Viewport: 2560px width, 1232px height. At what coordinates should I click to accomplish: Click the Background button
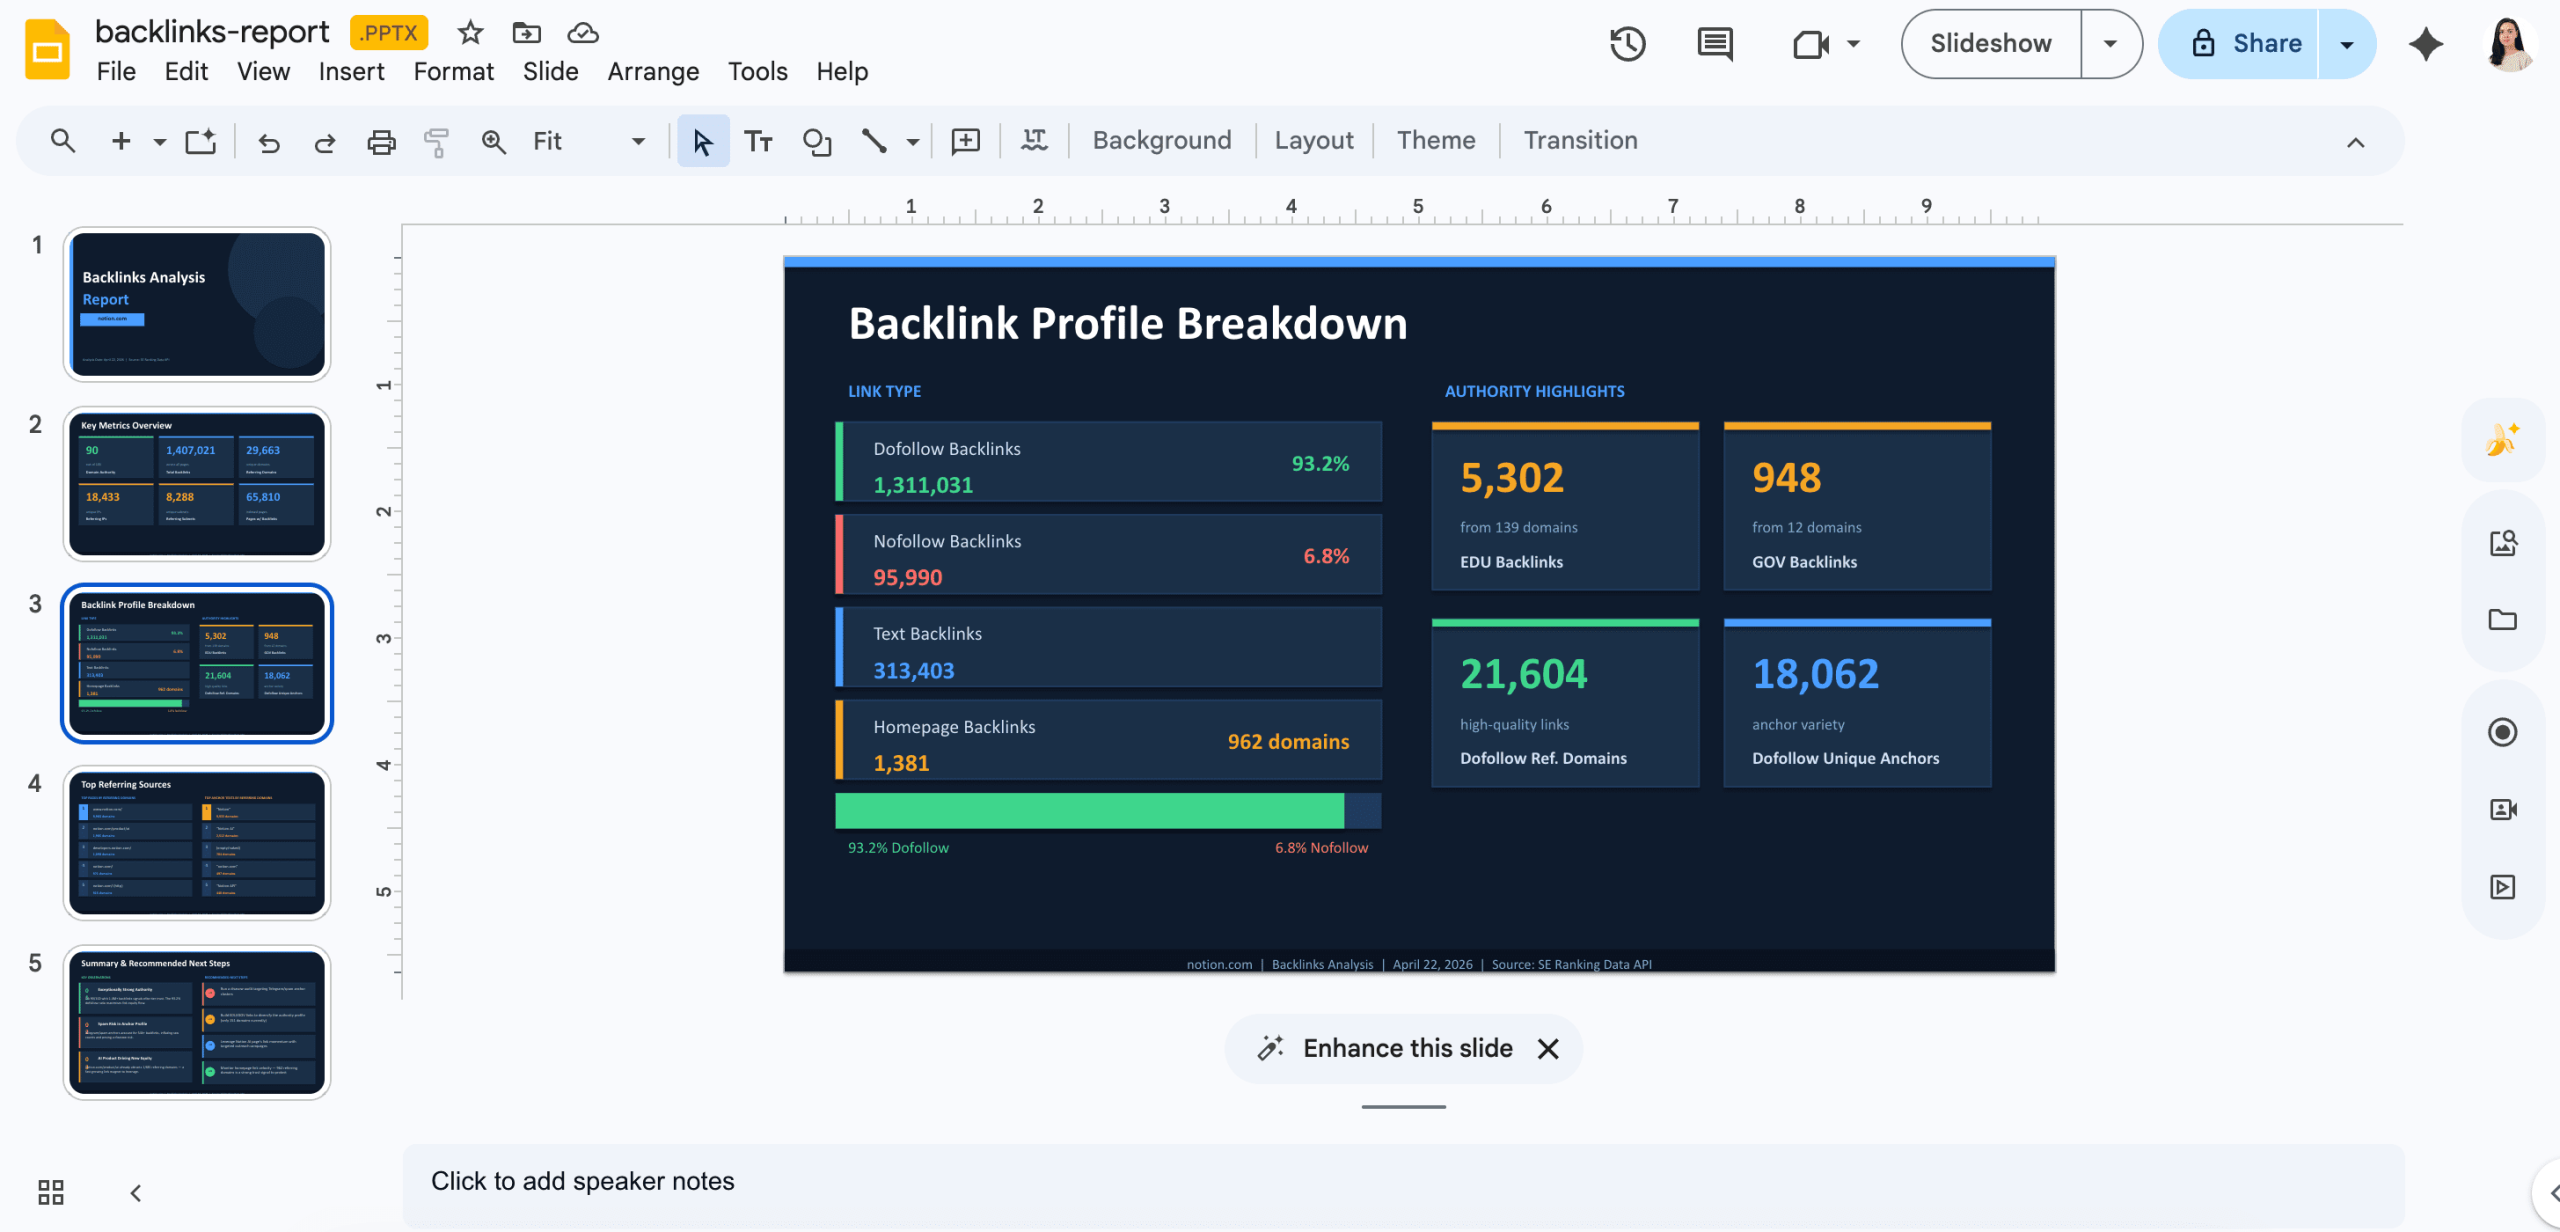click(1161, 140)
